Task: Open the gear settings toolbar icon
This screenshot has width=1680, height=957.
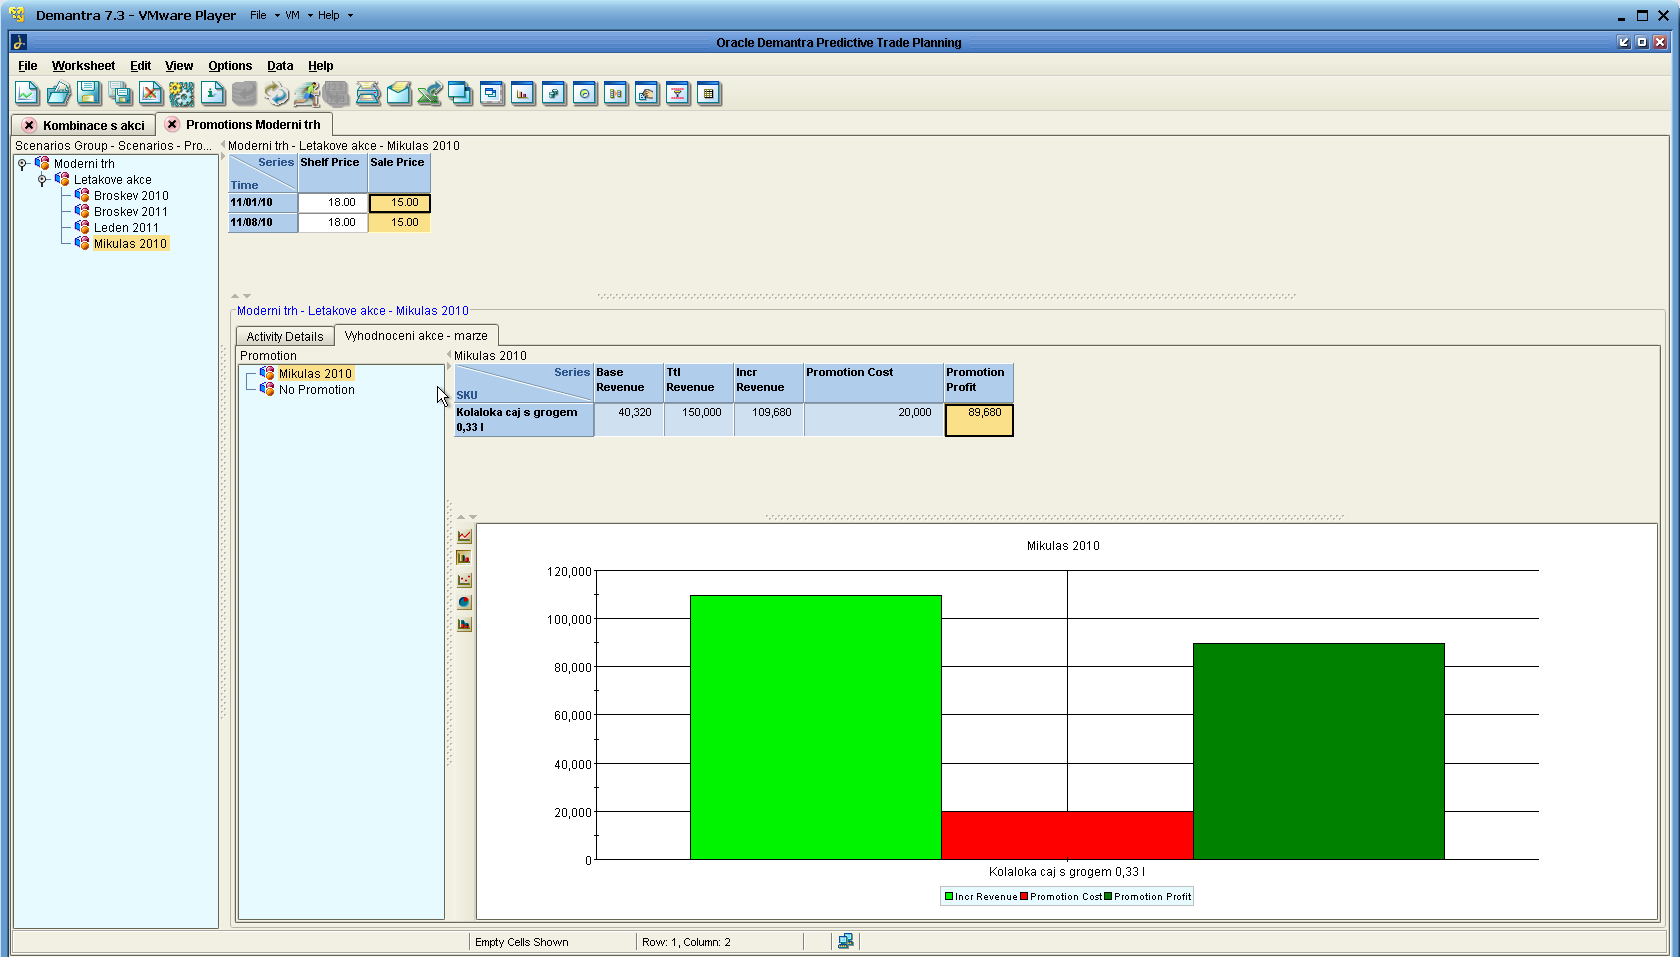Action: pos(182,94)
